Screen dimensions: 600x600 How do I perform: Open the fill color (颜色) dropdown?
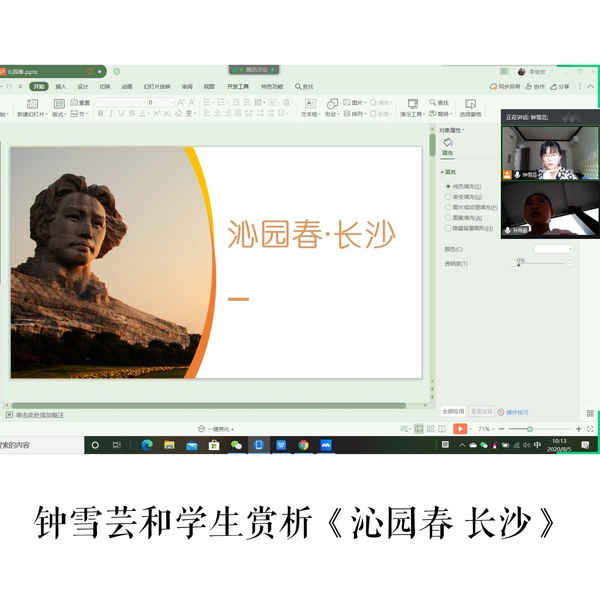[553, 248]
